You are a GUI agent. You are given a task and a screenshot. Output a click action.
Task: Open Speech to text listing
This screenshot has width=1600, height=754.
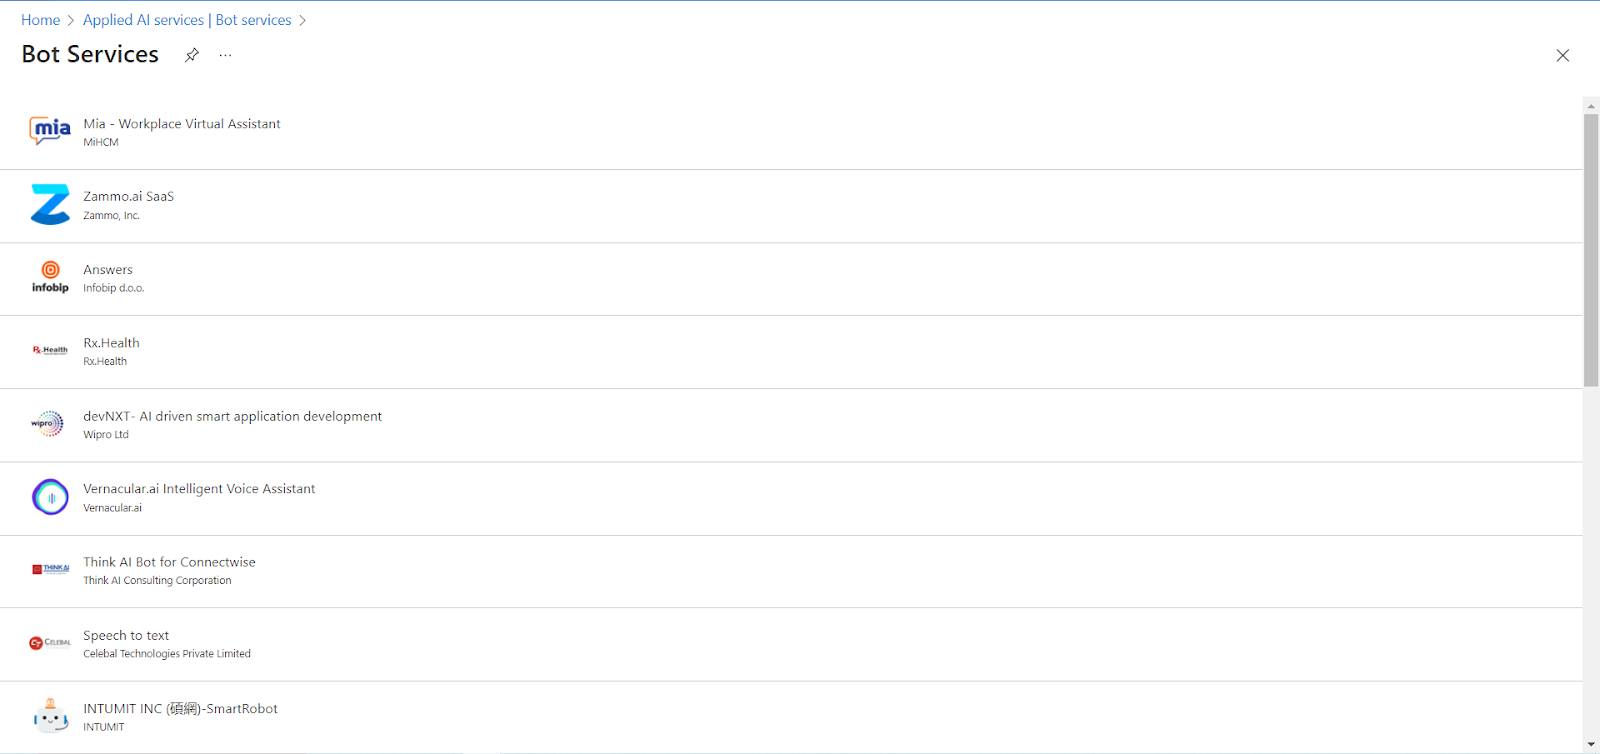click(126, 635)
